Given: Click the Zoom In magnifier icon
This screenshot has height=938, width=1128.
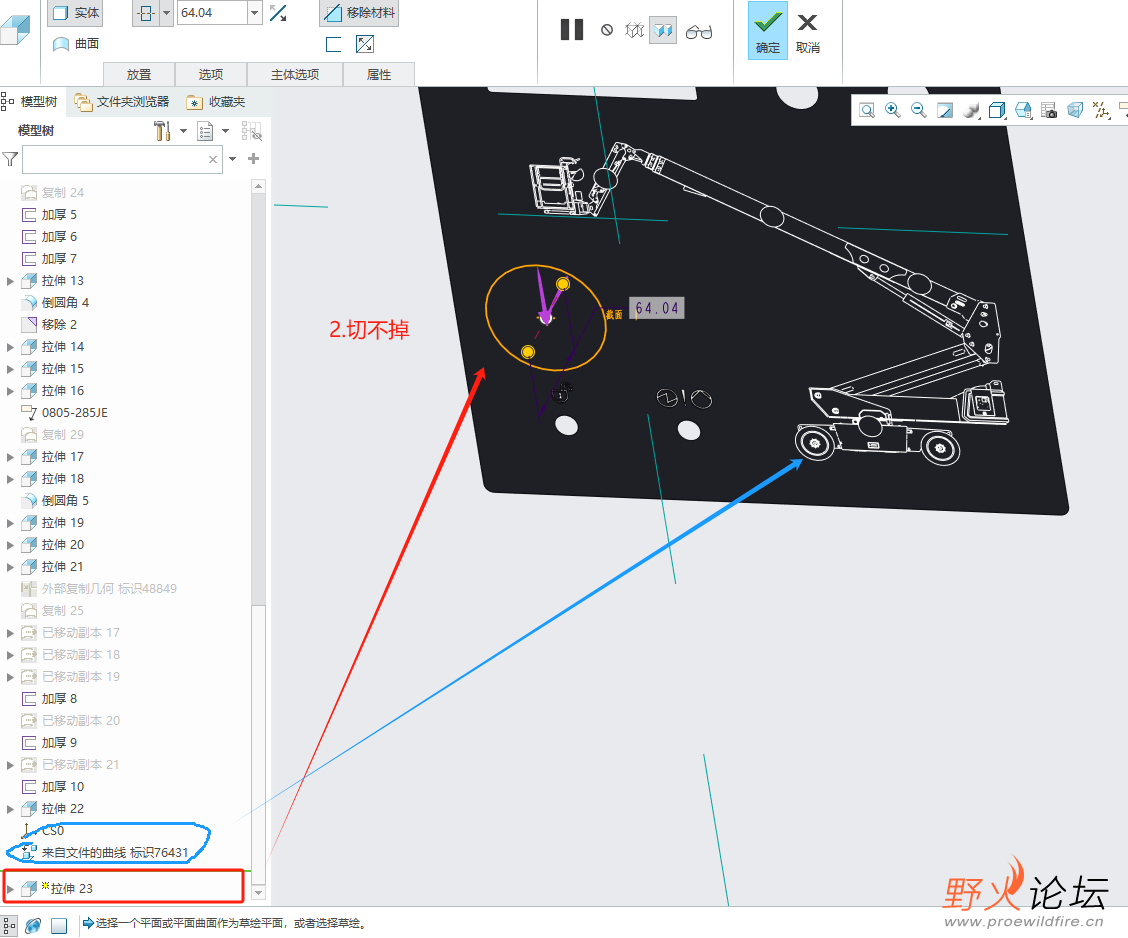Looking at the screenshot, I should click(893, 110).
